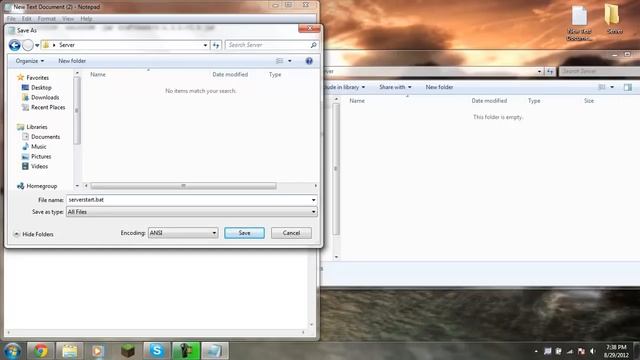The width and height of the screenshot is (640, 360).
Task: Toggle preview pane icon in Explorer window
Action: (628, 87)
